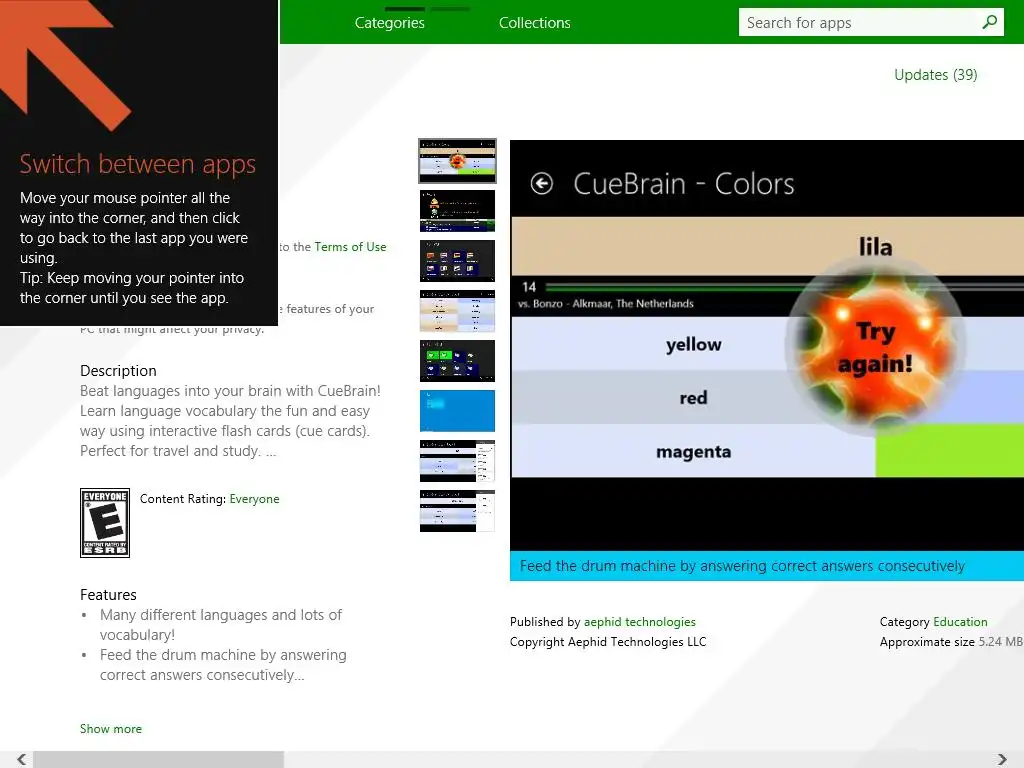
Task: Open the Terms of Use link
Action: click(350, 247)
